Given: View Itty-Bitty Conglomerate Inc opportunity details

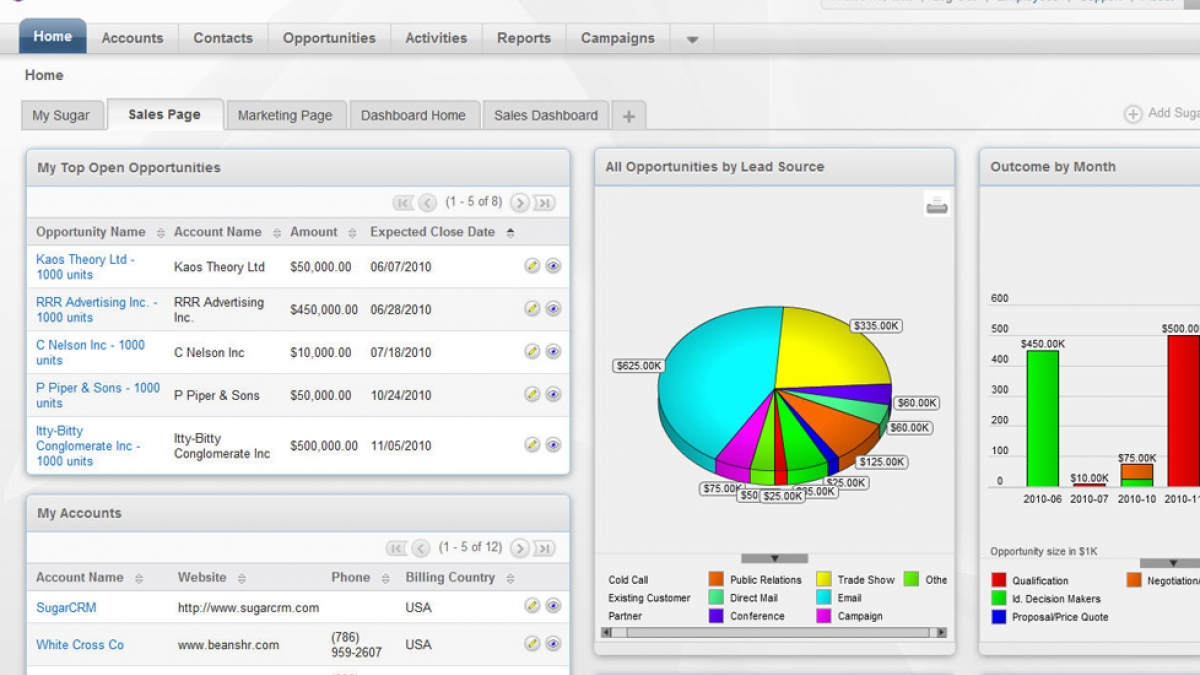Looking at the screenshot, I should 553,445.
